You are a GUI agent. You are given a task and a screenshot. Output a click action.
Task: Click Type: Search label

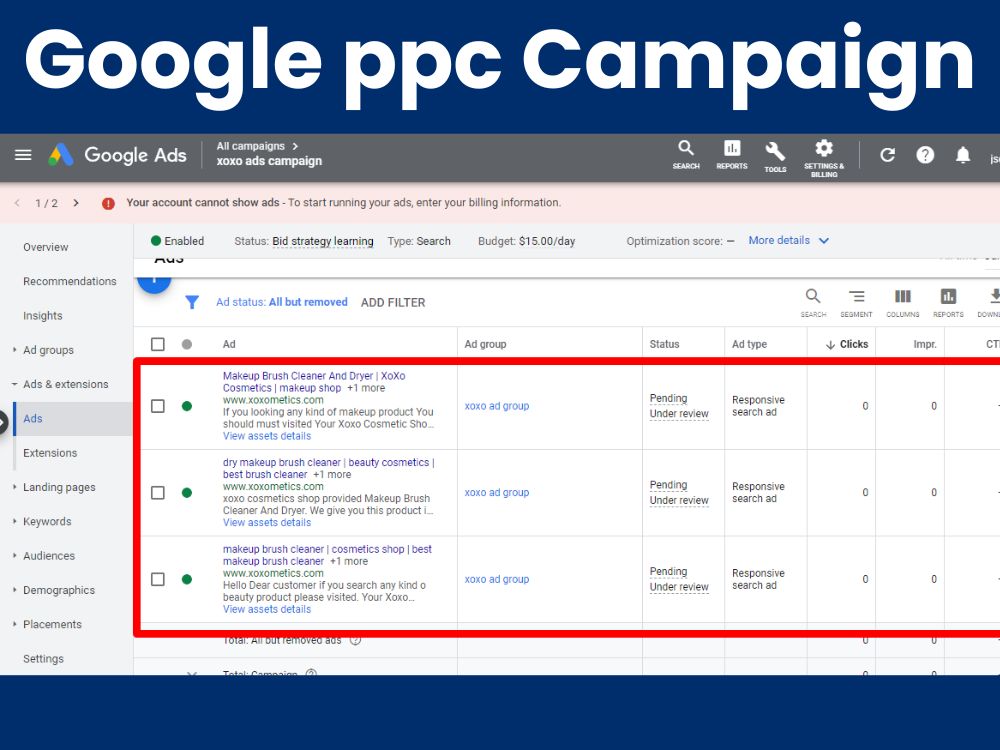coord(419,242)
